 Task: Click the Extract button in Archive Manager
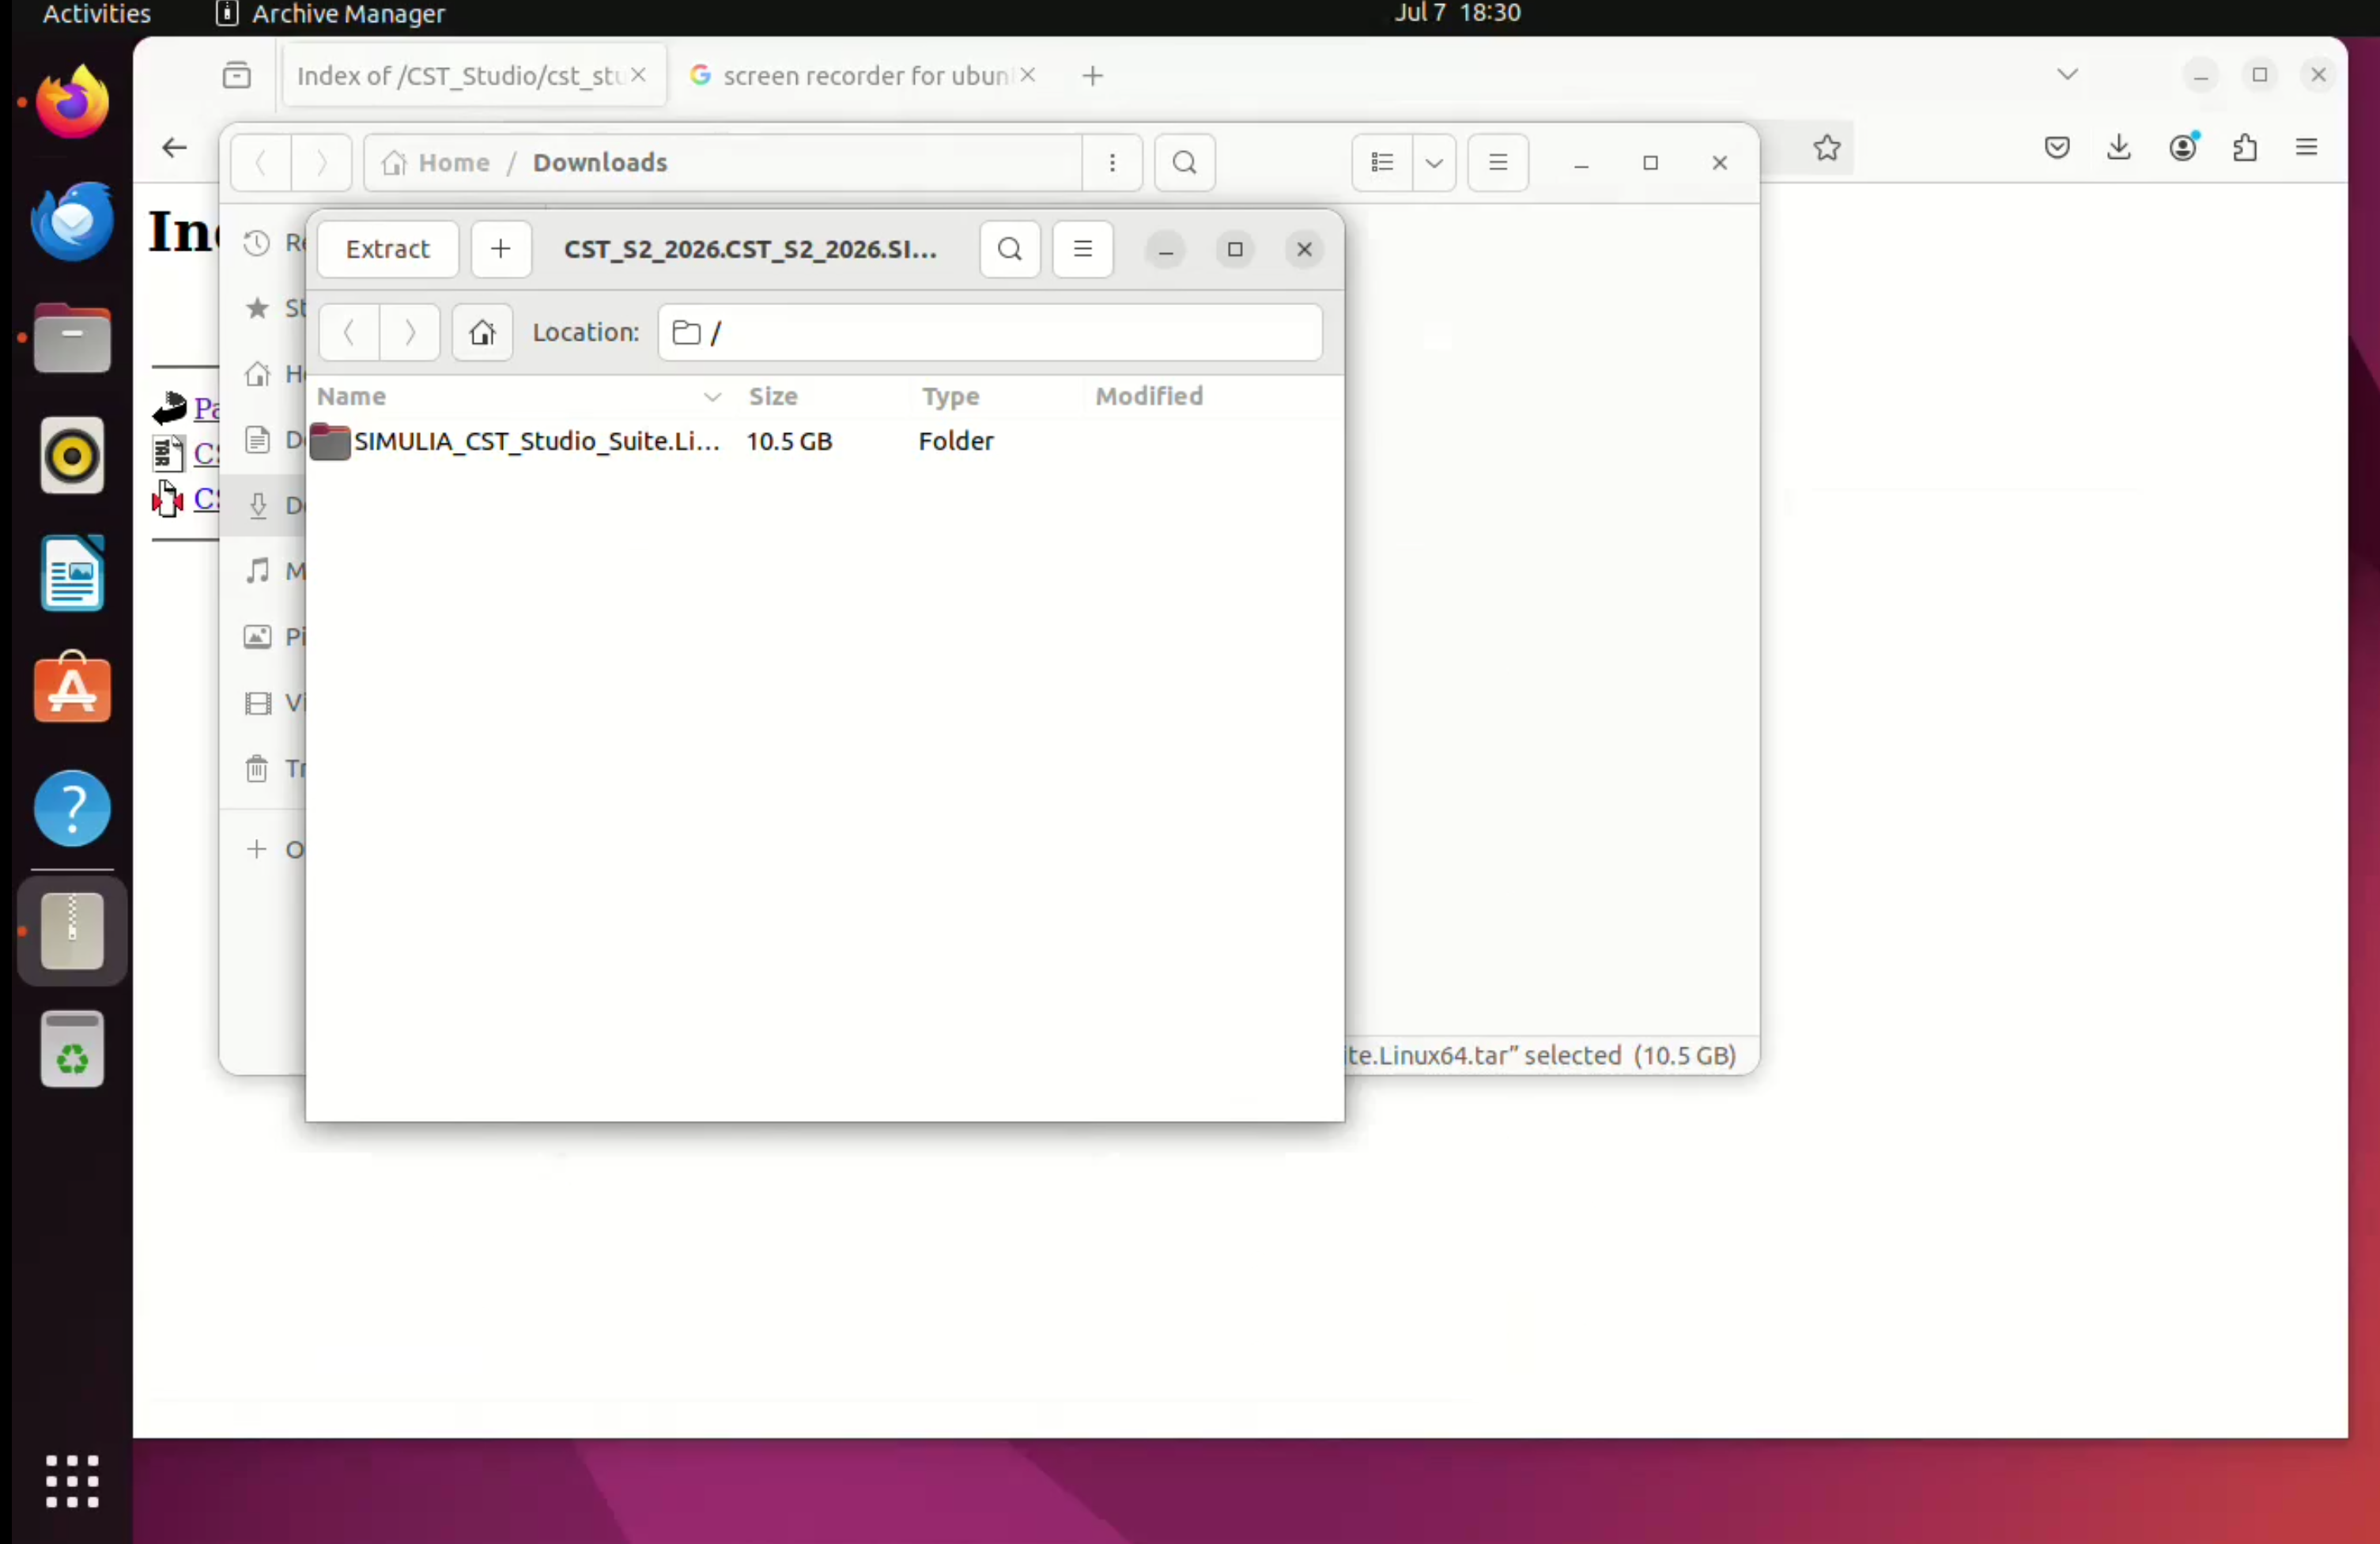coord(387,249)
